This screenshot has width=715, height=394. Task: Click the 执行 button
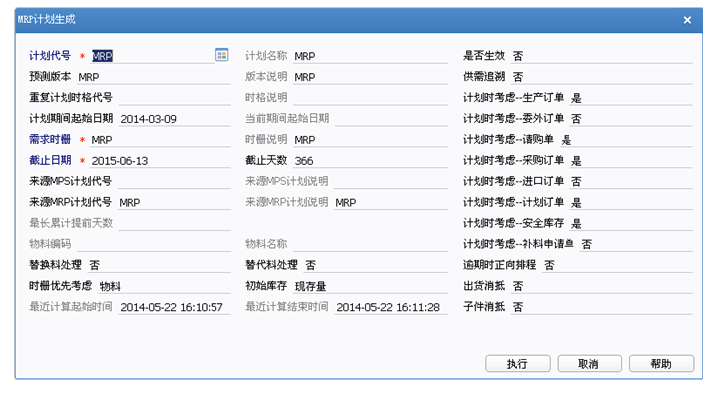(518, 363)
